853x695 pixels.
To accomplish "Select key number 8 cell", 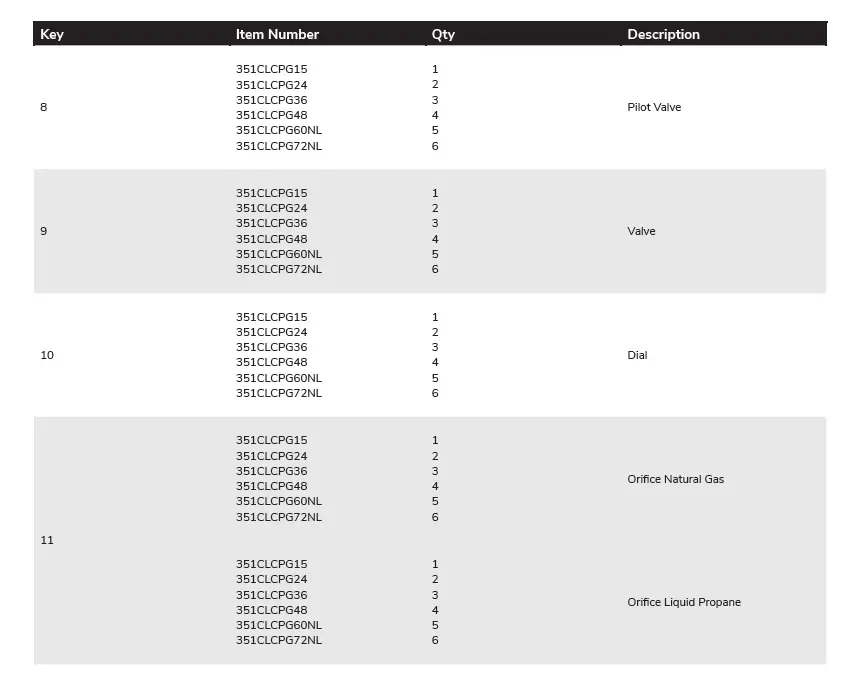I will tap(43, 107).
